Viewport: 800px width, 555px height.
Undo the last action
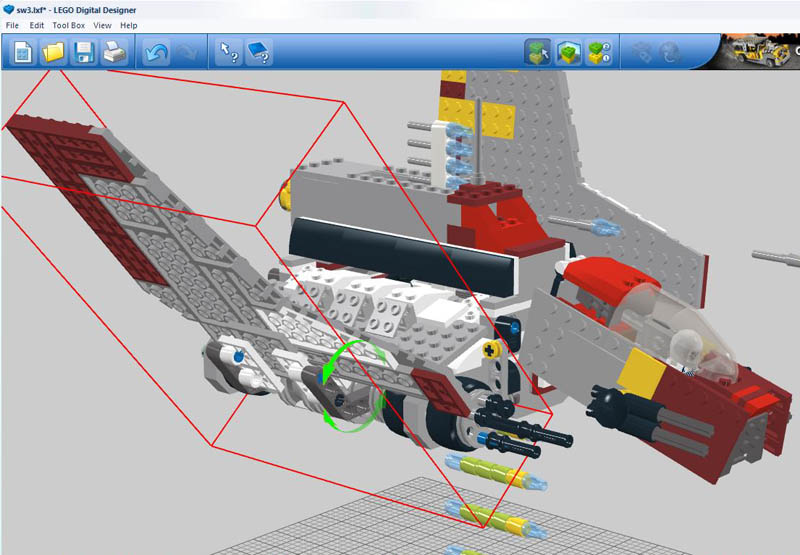tap(156, 52)
